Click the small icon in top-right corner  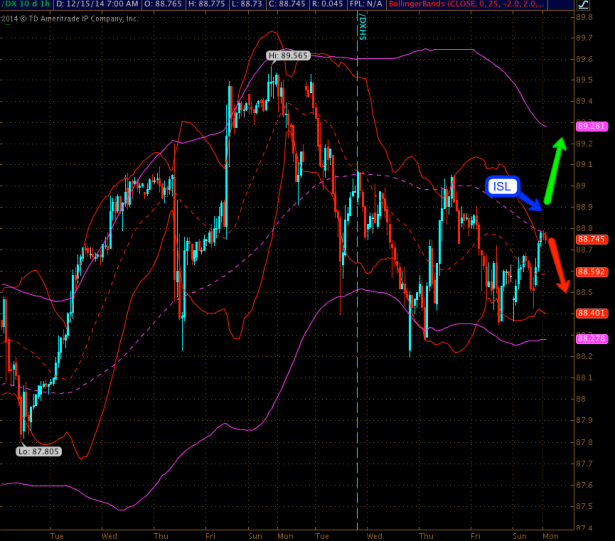point(606,6)
